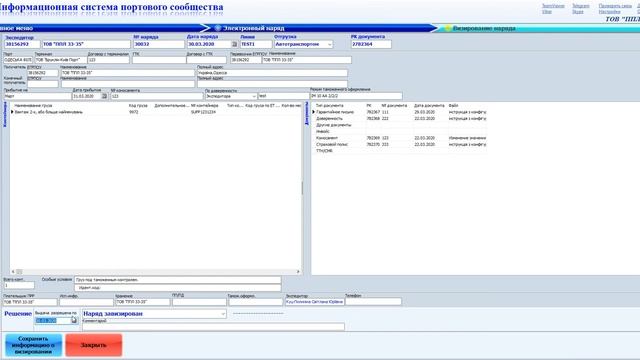
Task: Click Дата документа column header
Action: tap(429, 105)
